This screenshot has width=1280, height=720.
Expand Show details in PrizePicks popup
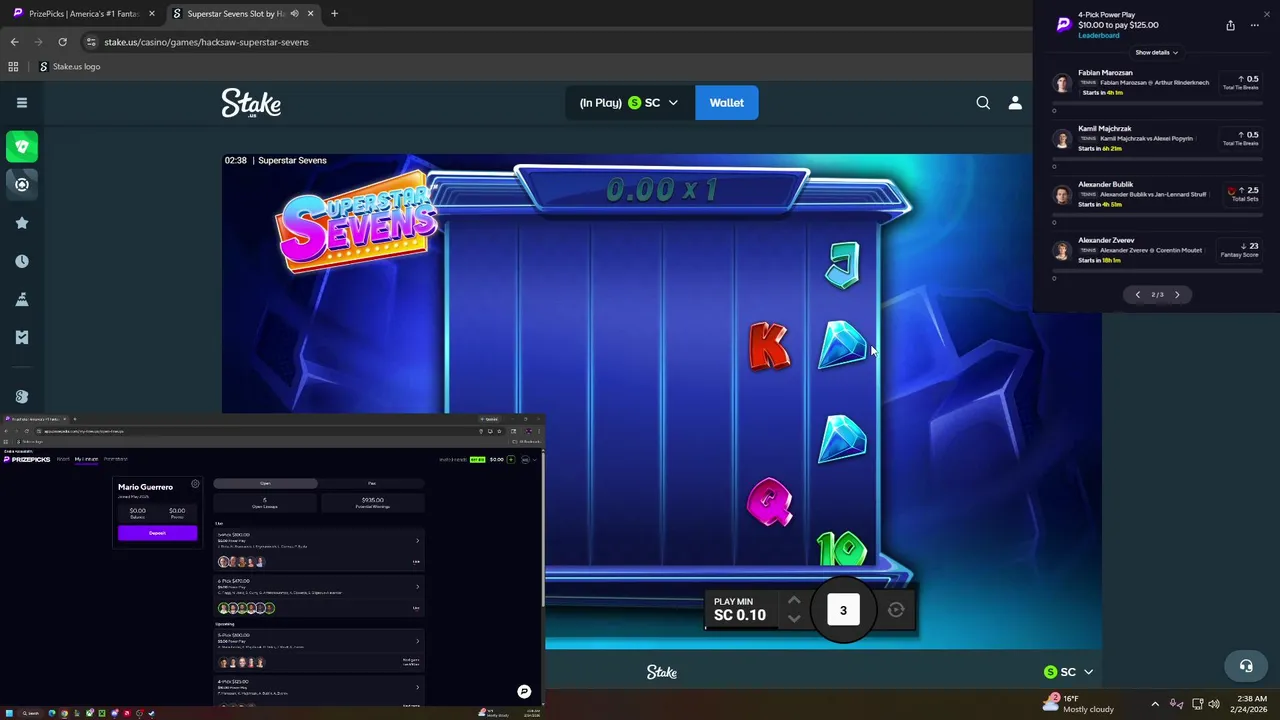[x=1156, y=52]
